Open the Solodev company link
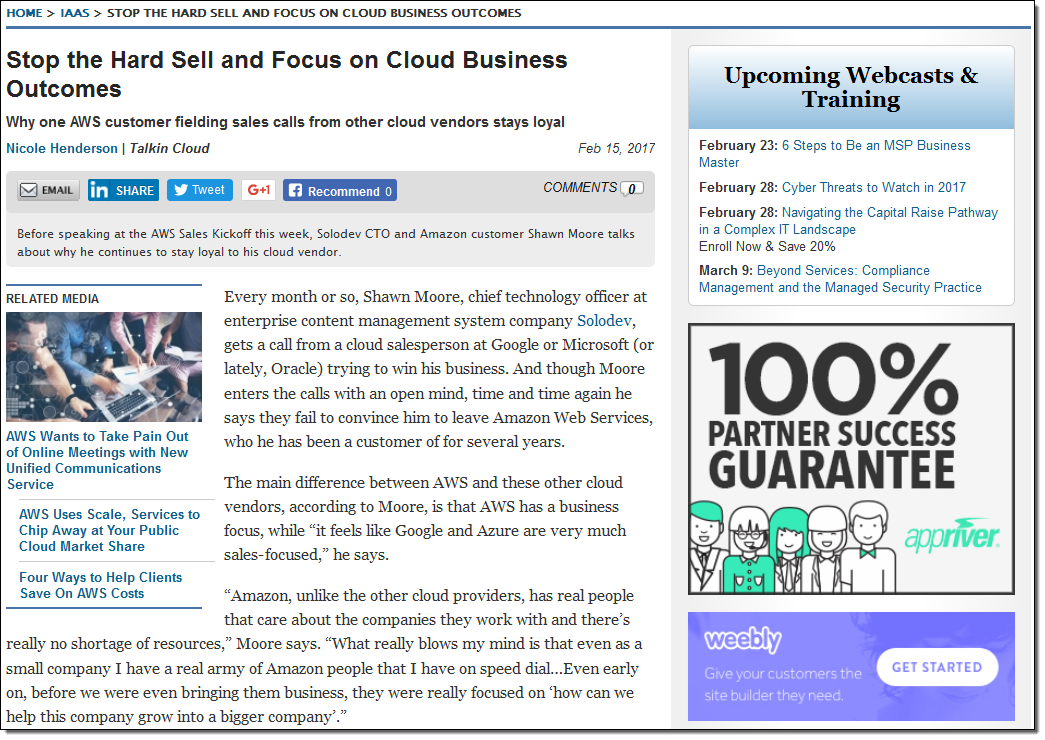The height and width of the screenshot is (740, 1045). [x=604, y=321]
